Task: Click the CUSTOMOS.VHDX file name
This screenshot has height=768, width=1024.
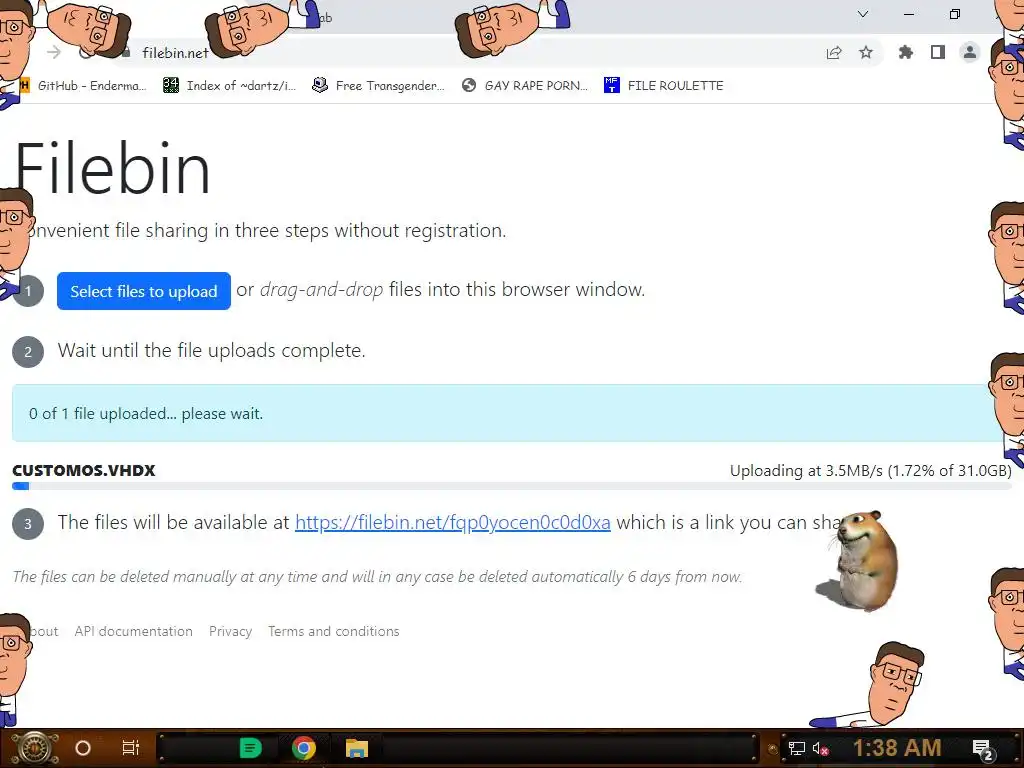Action: (84, 470)
